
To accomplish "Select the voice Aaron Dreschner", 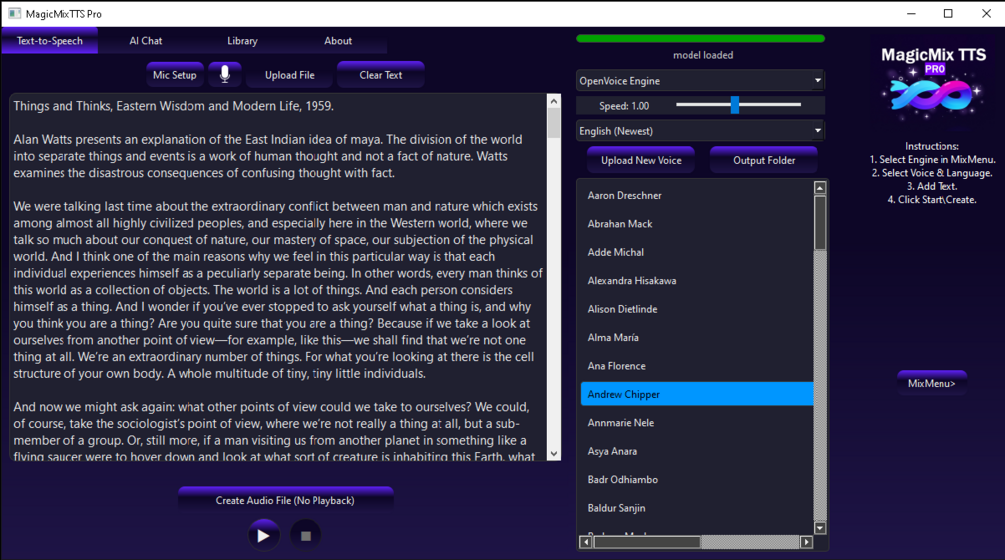I will (697, 195).
